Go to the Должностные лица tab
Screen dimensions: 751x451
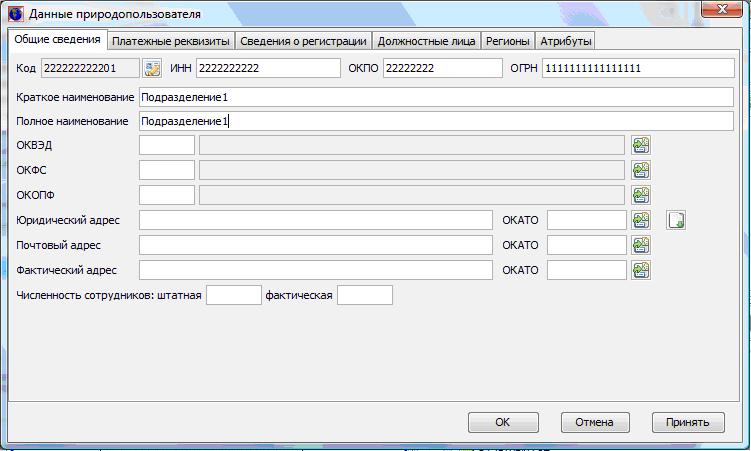pyautogui.click(x=427, y=41)
